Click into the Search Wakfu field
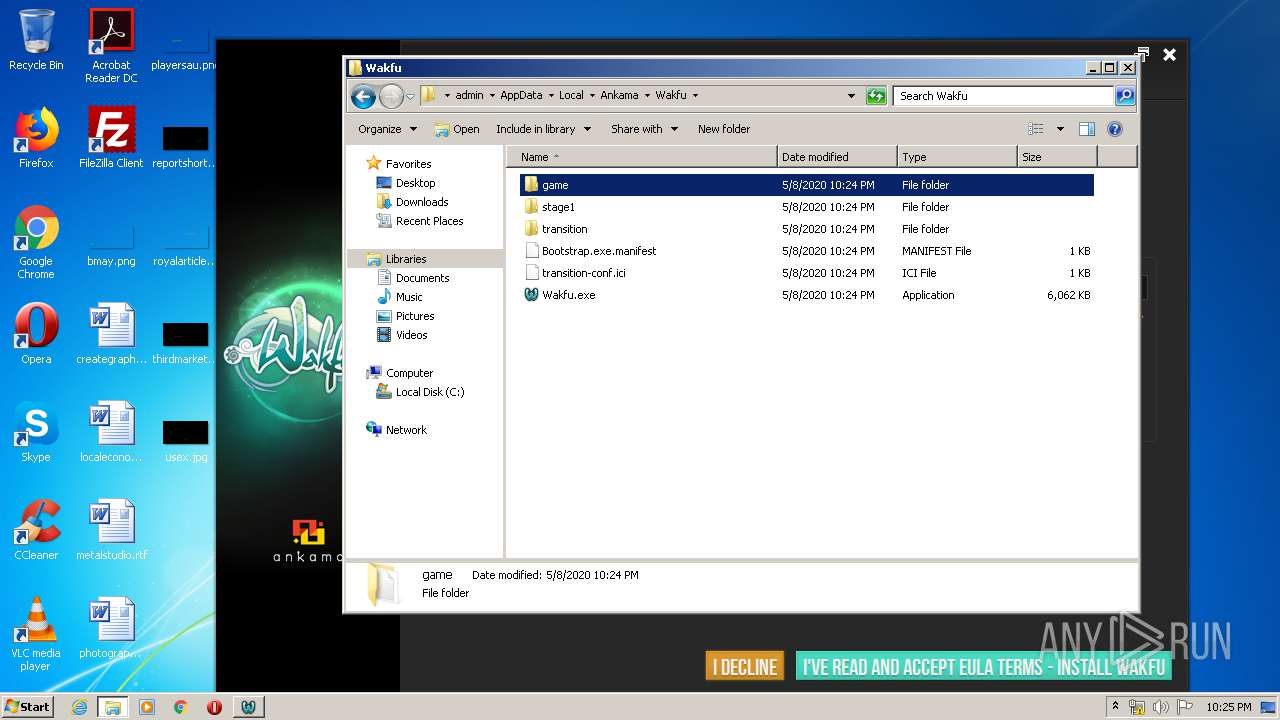The image size is (1280, 720). point(1003,96)
